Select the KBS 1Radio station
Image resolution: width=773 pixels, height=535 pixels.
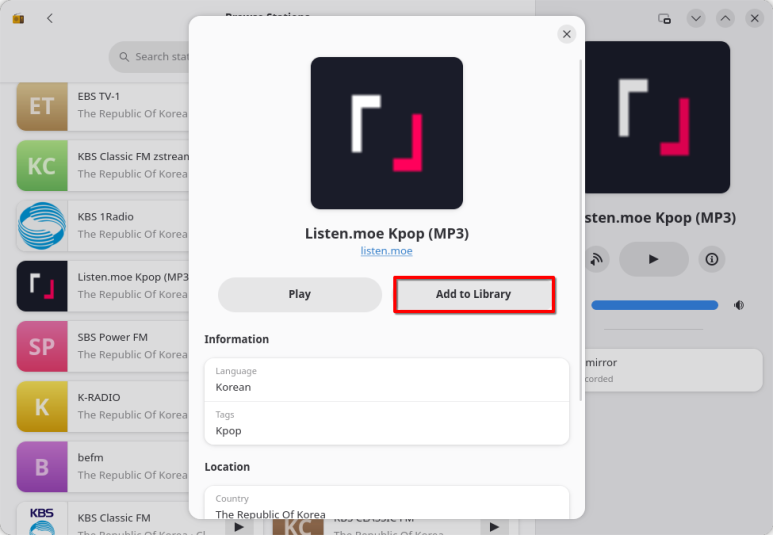click(x=103, y=226)
